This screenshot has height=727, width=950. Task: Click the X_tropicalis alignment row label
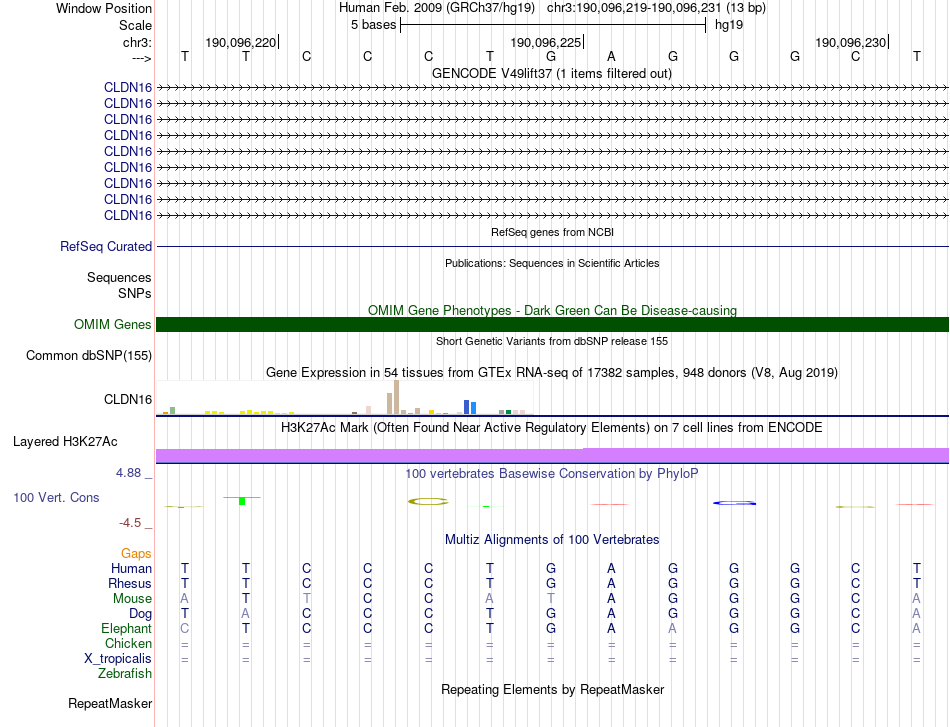tap(118, 659)
